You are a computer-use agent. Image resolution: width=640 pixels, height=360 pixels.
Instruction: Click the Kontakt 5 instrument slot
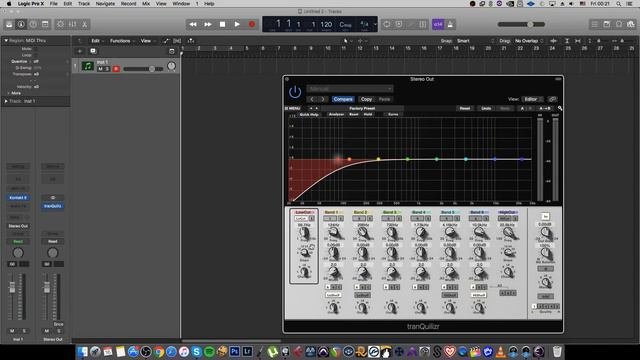click(18, 198)
